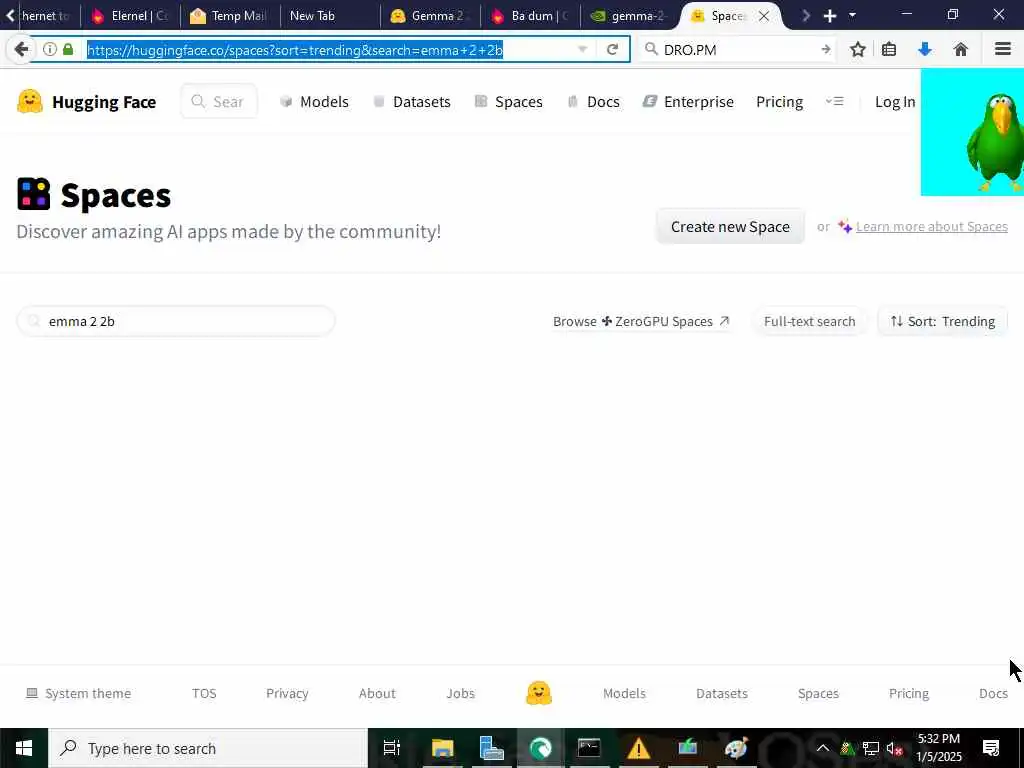
Task: Expand the more options menu icon
Action: pyautogui.click(x=835, y=101)
